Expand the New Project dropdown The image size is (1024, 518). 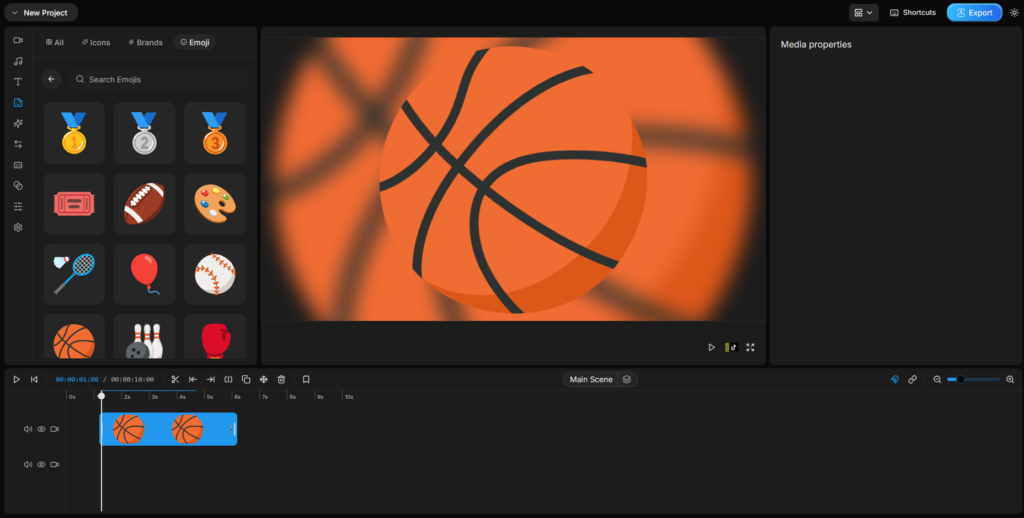(40, 13)
